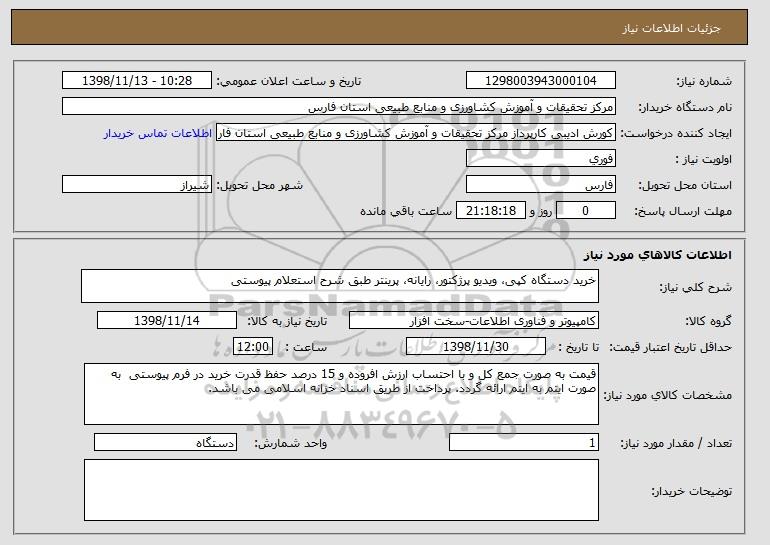Click the label حداقل تاریخ اعتبار قیمت

coord(670,347)
